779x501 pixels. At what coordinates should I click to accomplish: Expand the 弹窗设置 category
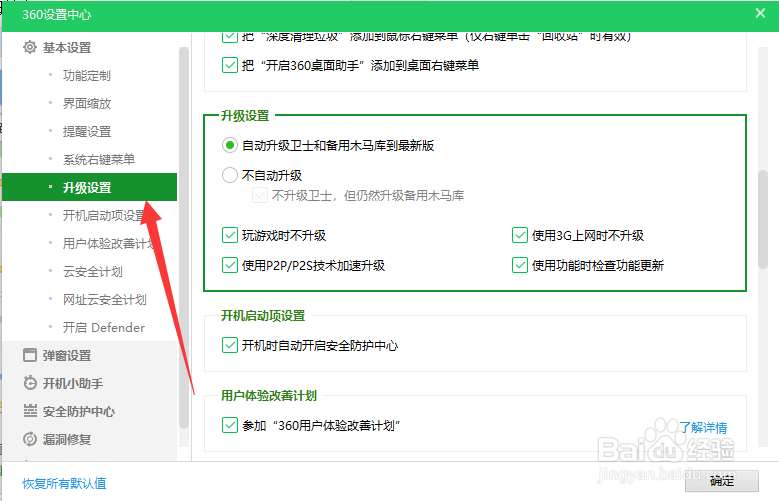pyautogui.click(x=67, y=355)
